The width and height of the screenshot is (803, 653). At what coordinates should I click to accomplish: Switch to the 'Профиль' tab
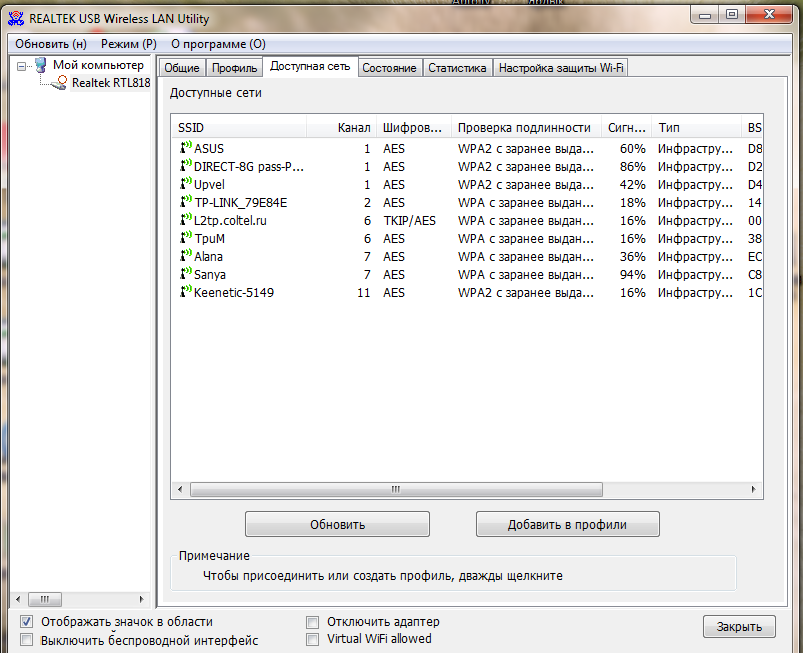click(x=235, y=68)
